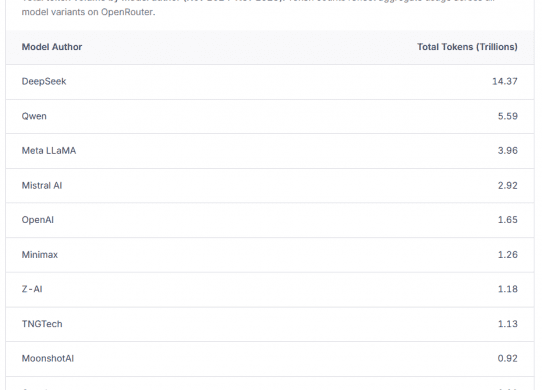Click the Total Tokens (Trillions) column header
Screen dimensions: 542x390
coord(467,47)
